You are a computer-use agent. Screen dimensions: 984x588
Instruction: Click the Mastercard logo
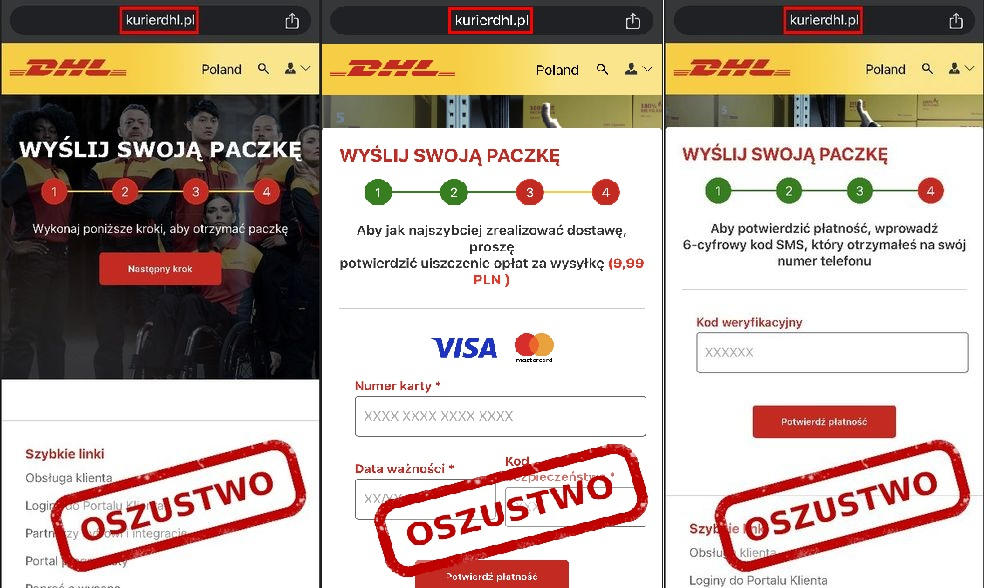click(x=534, y=348)
